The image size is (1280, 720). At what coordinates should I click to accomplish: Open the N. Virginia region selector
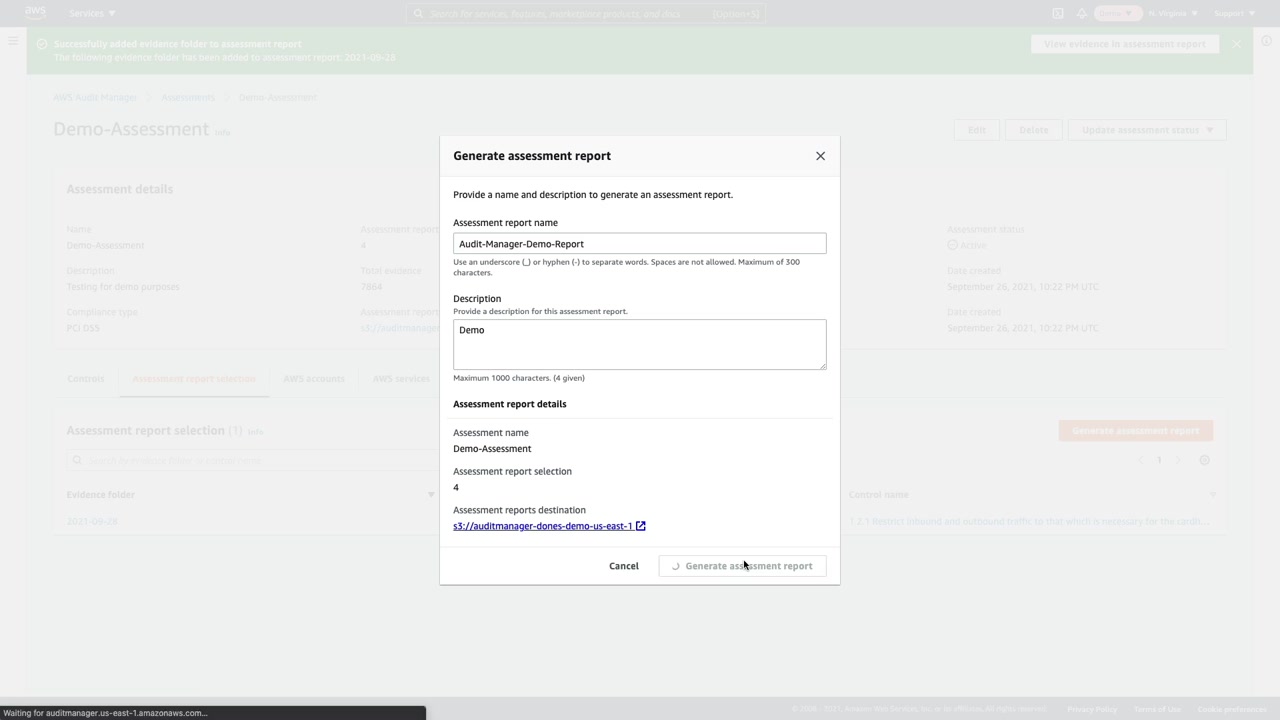[x=1172, y=13]
